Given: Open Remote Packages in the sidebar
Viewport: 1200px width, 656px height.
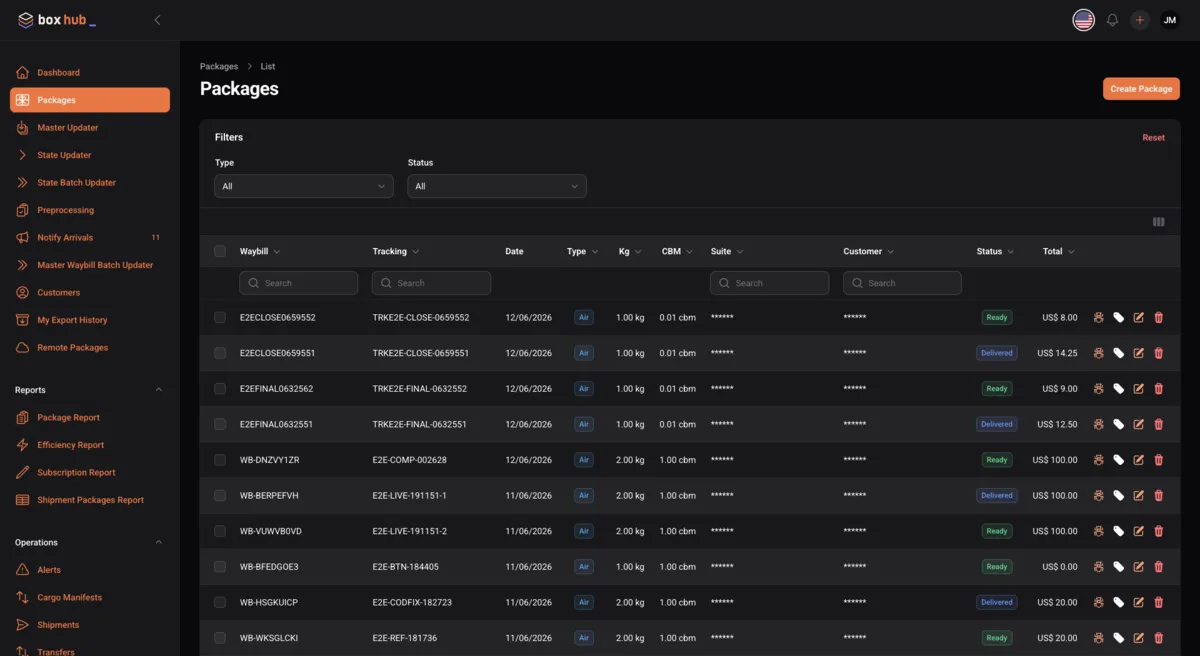Looking at the screenshot, I should (x=90, y=347).
